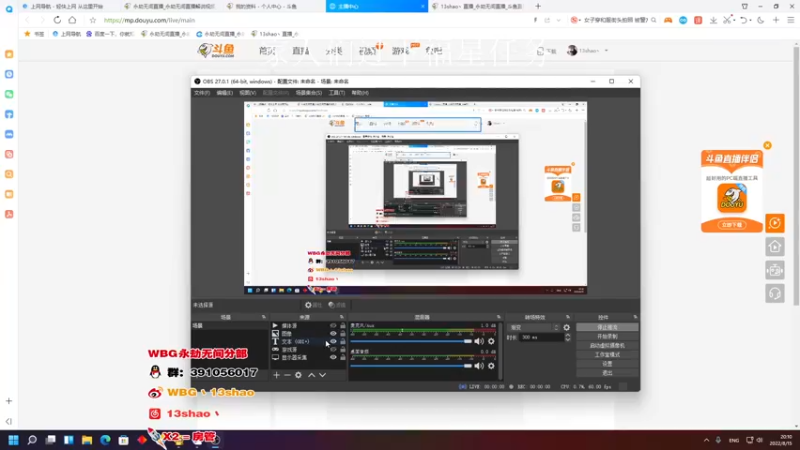
Task: Click the remove source minus icon
Action: (287, 375)
